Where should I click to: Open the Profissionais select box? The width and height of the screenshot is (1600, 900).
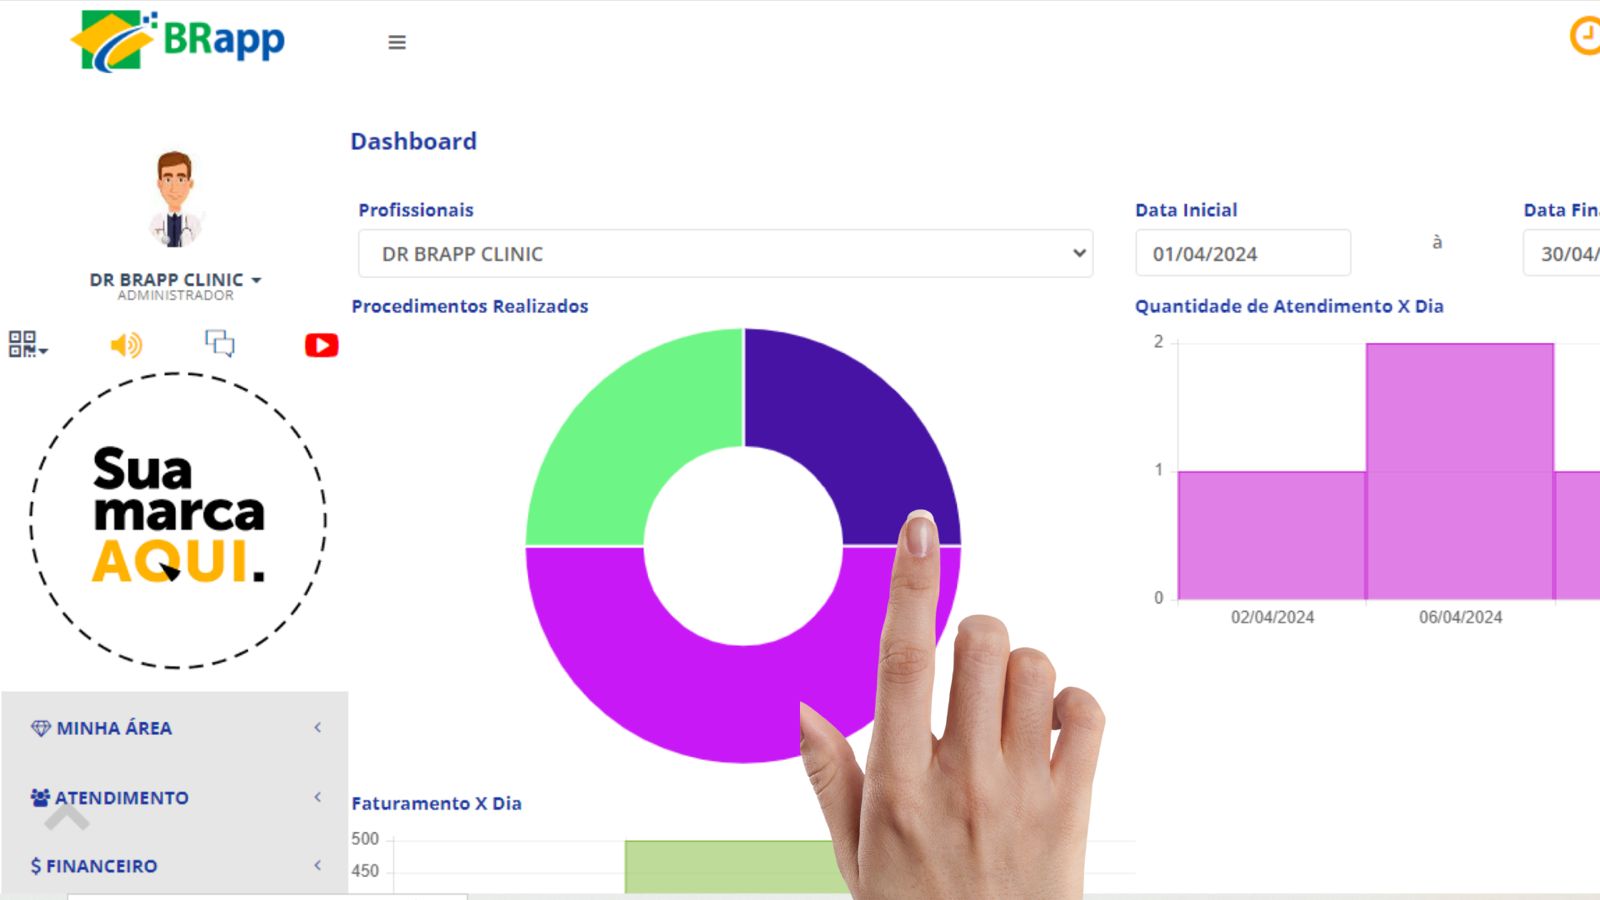725,254
